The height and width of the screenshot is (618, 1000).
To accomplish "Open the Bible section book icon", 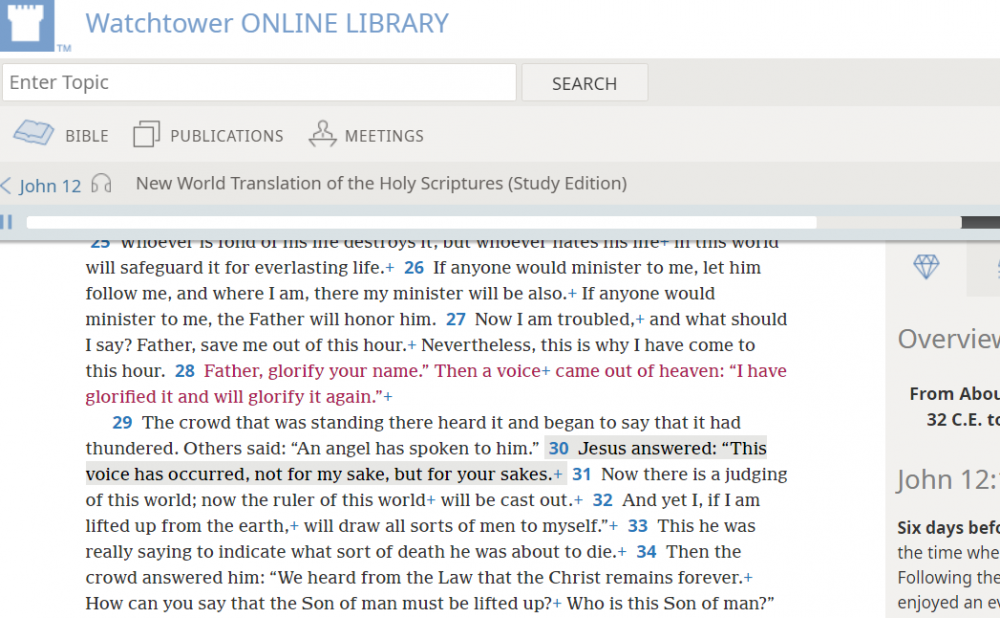I will click(x=33, y=134).
